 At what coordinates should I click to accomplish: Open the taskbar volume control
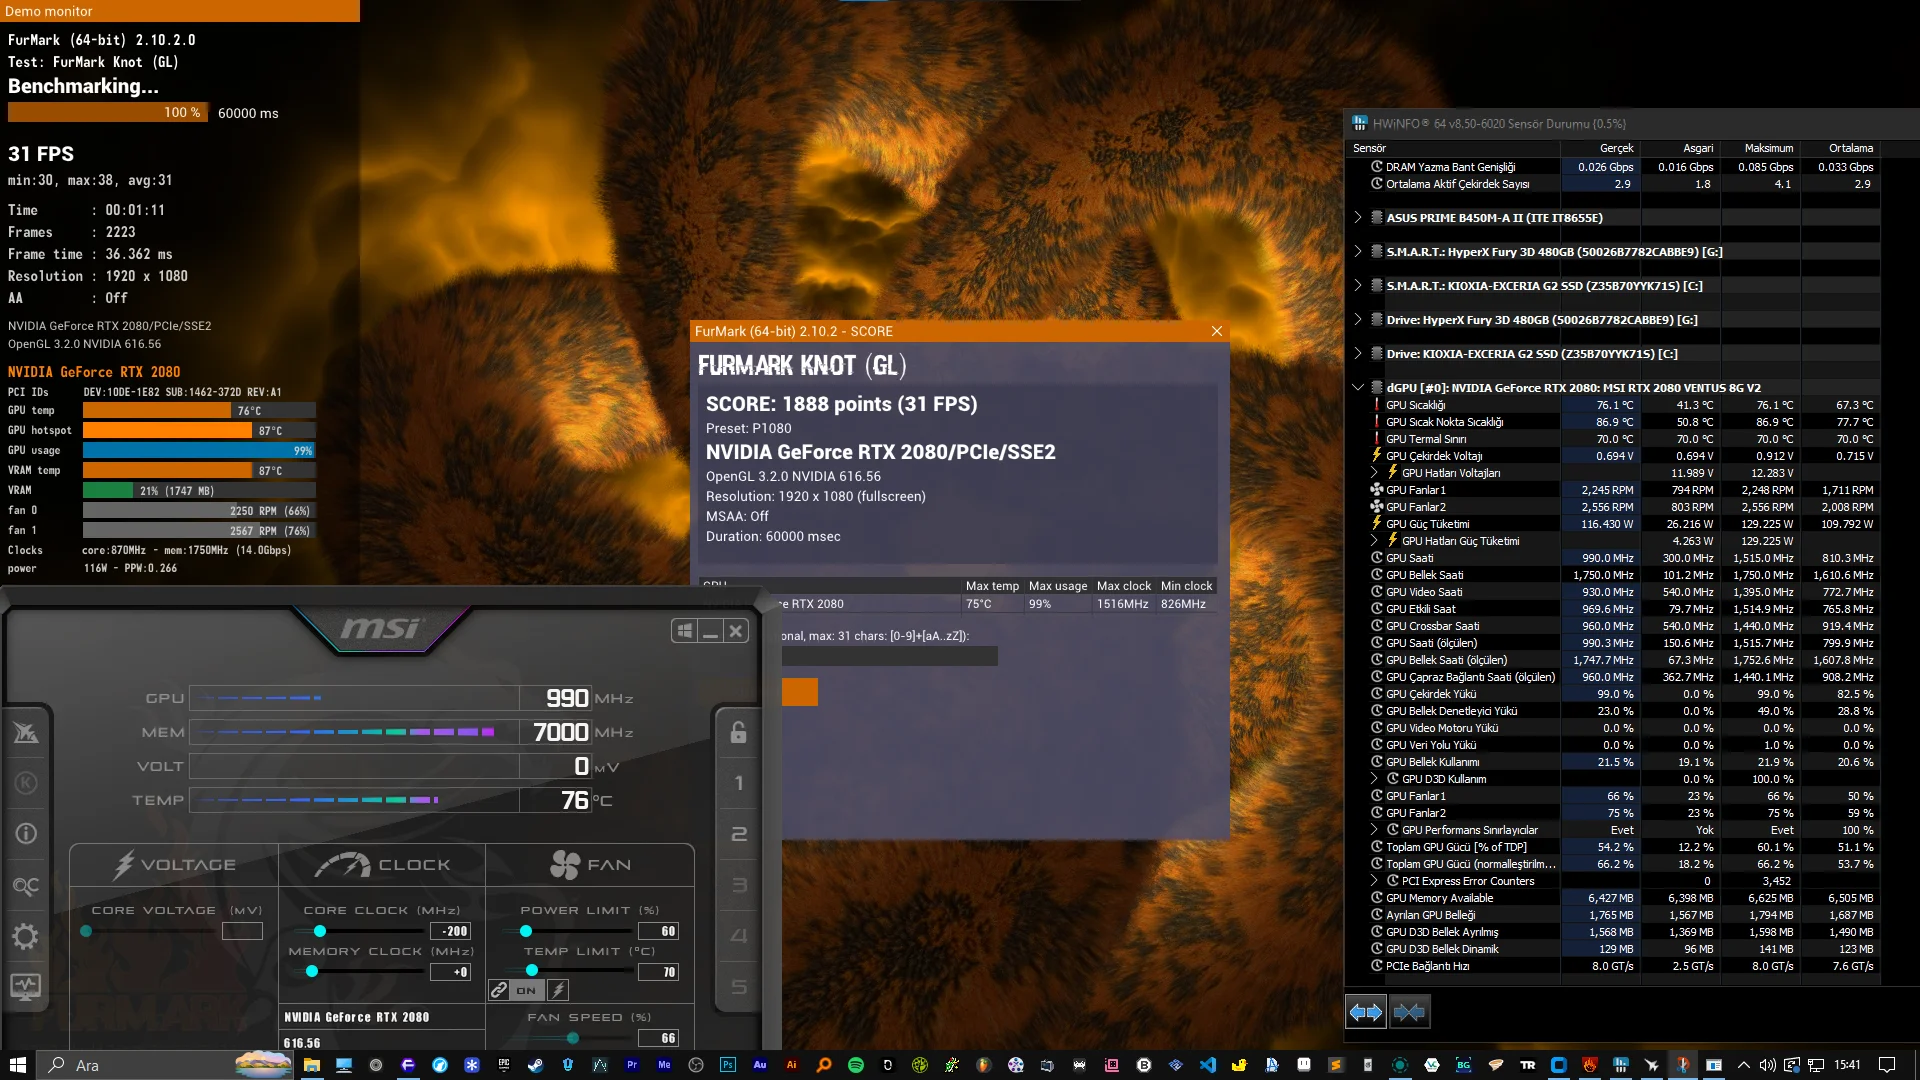(1767, 1065)
